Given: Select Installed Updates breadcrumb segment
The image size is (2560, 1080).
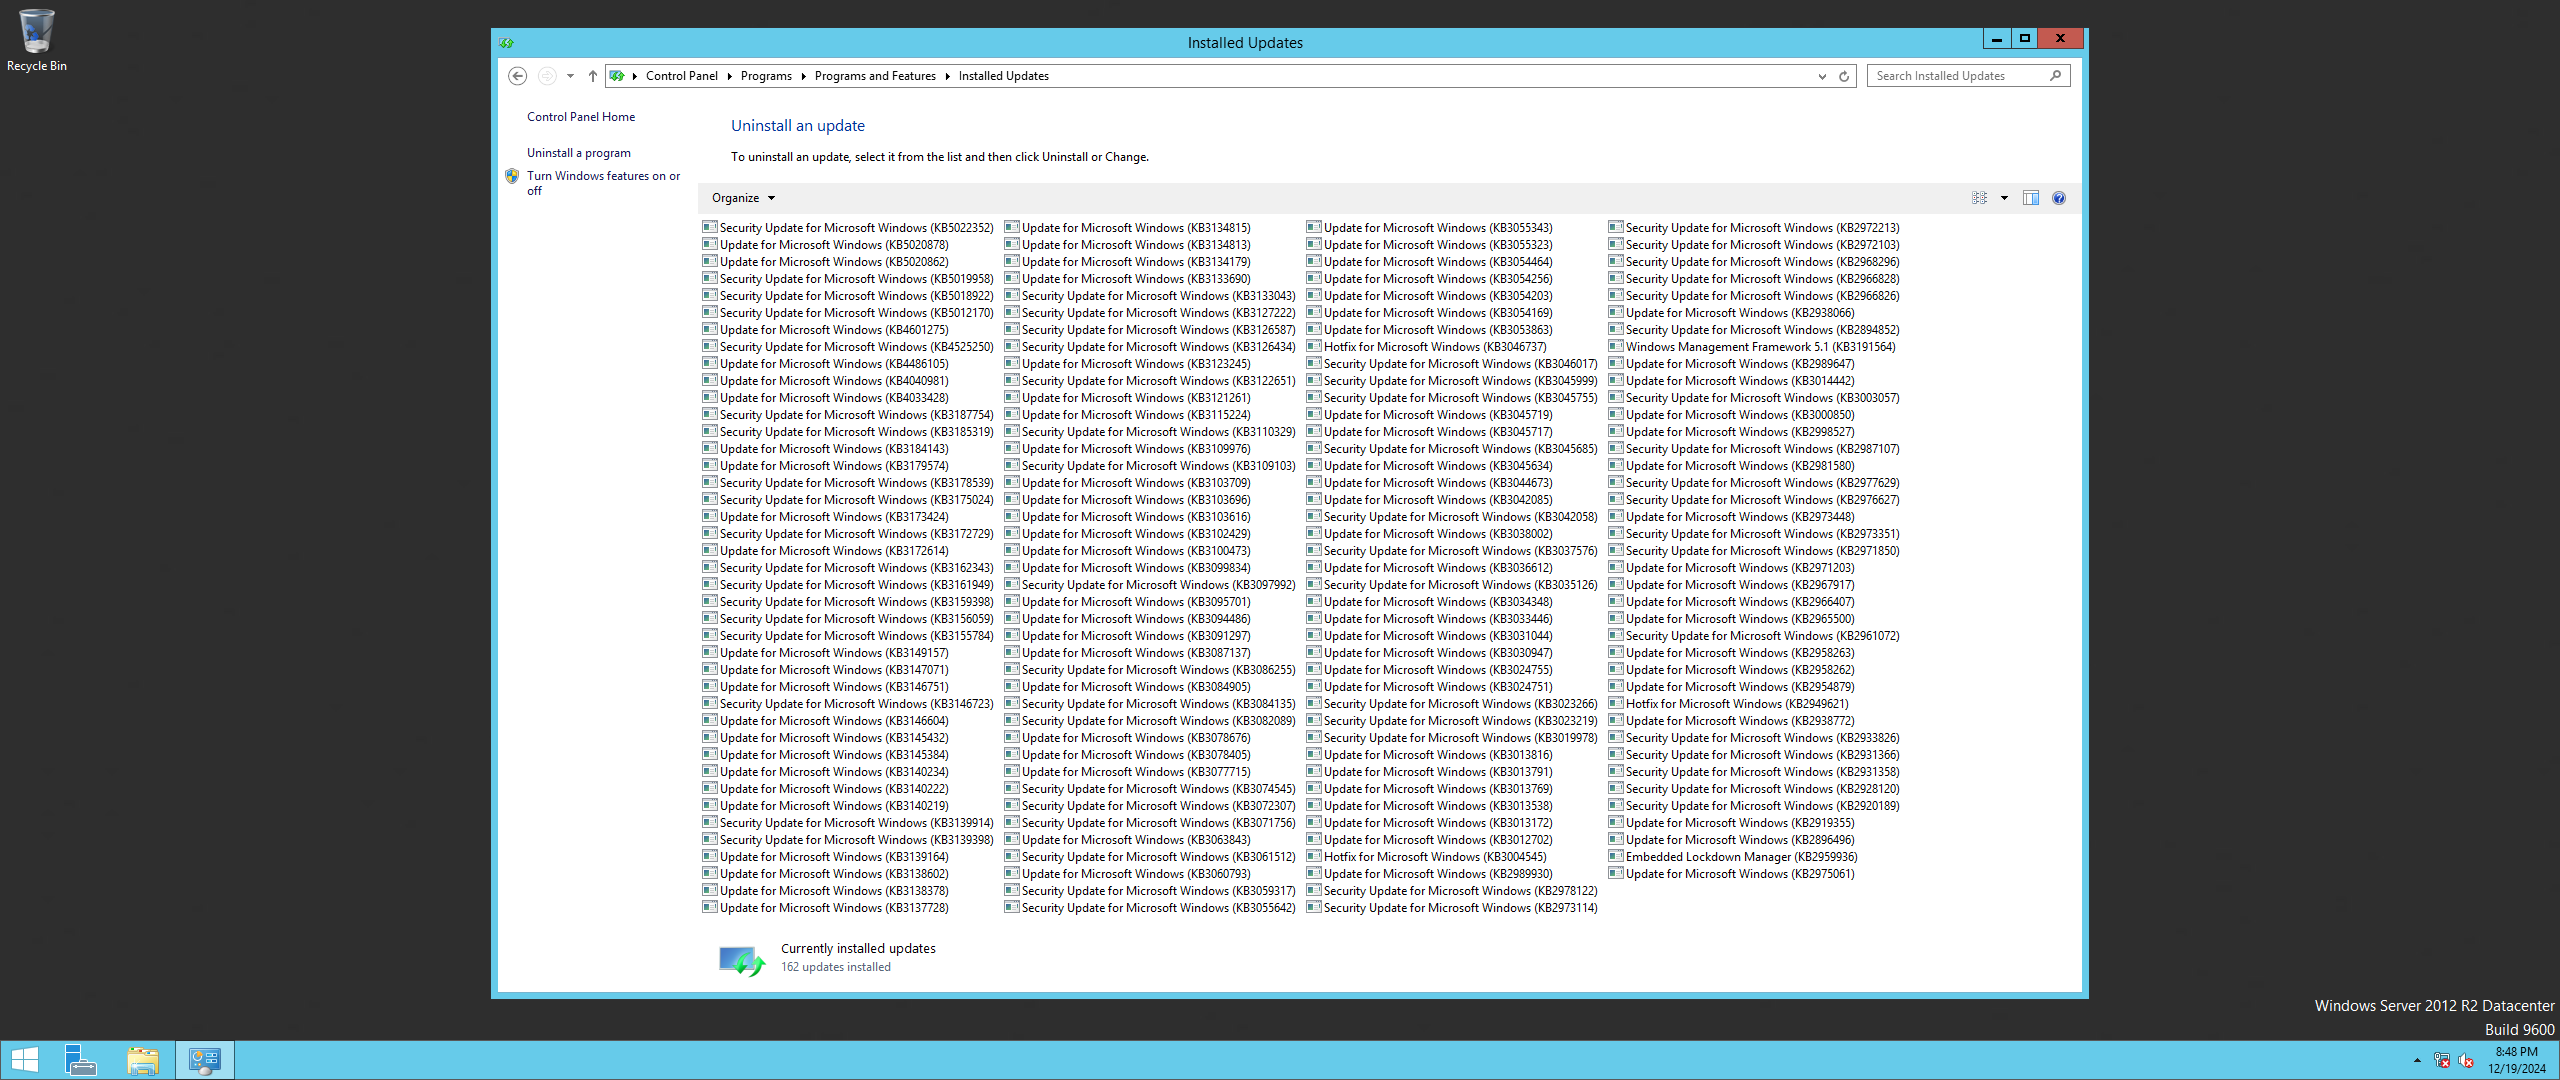Looking at the screenshot, I should pyautogui.click(x=1003, y=76).
